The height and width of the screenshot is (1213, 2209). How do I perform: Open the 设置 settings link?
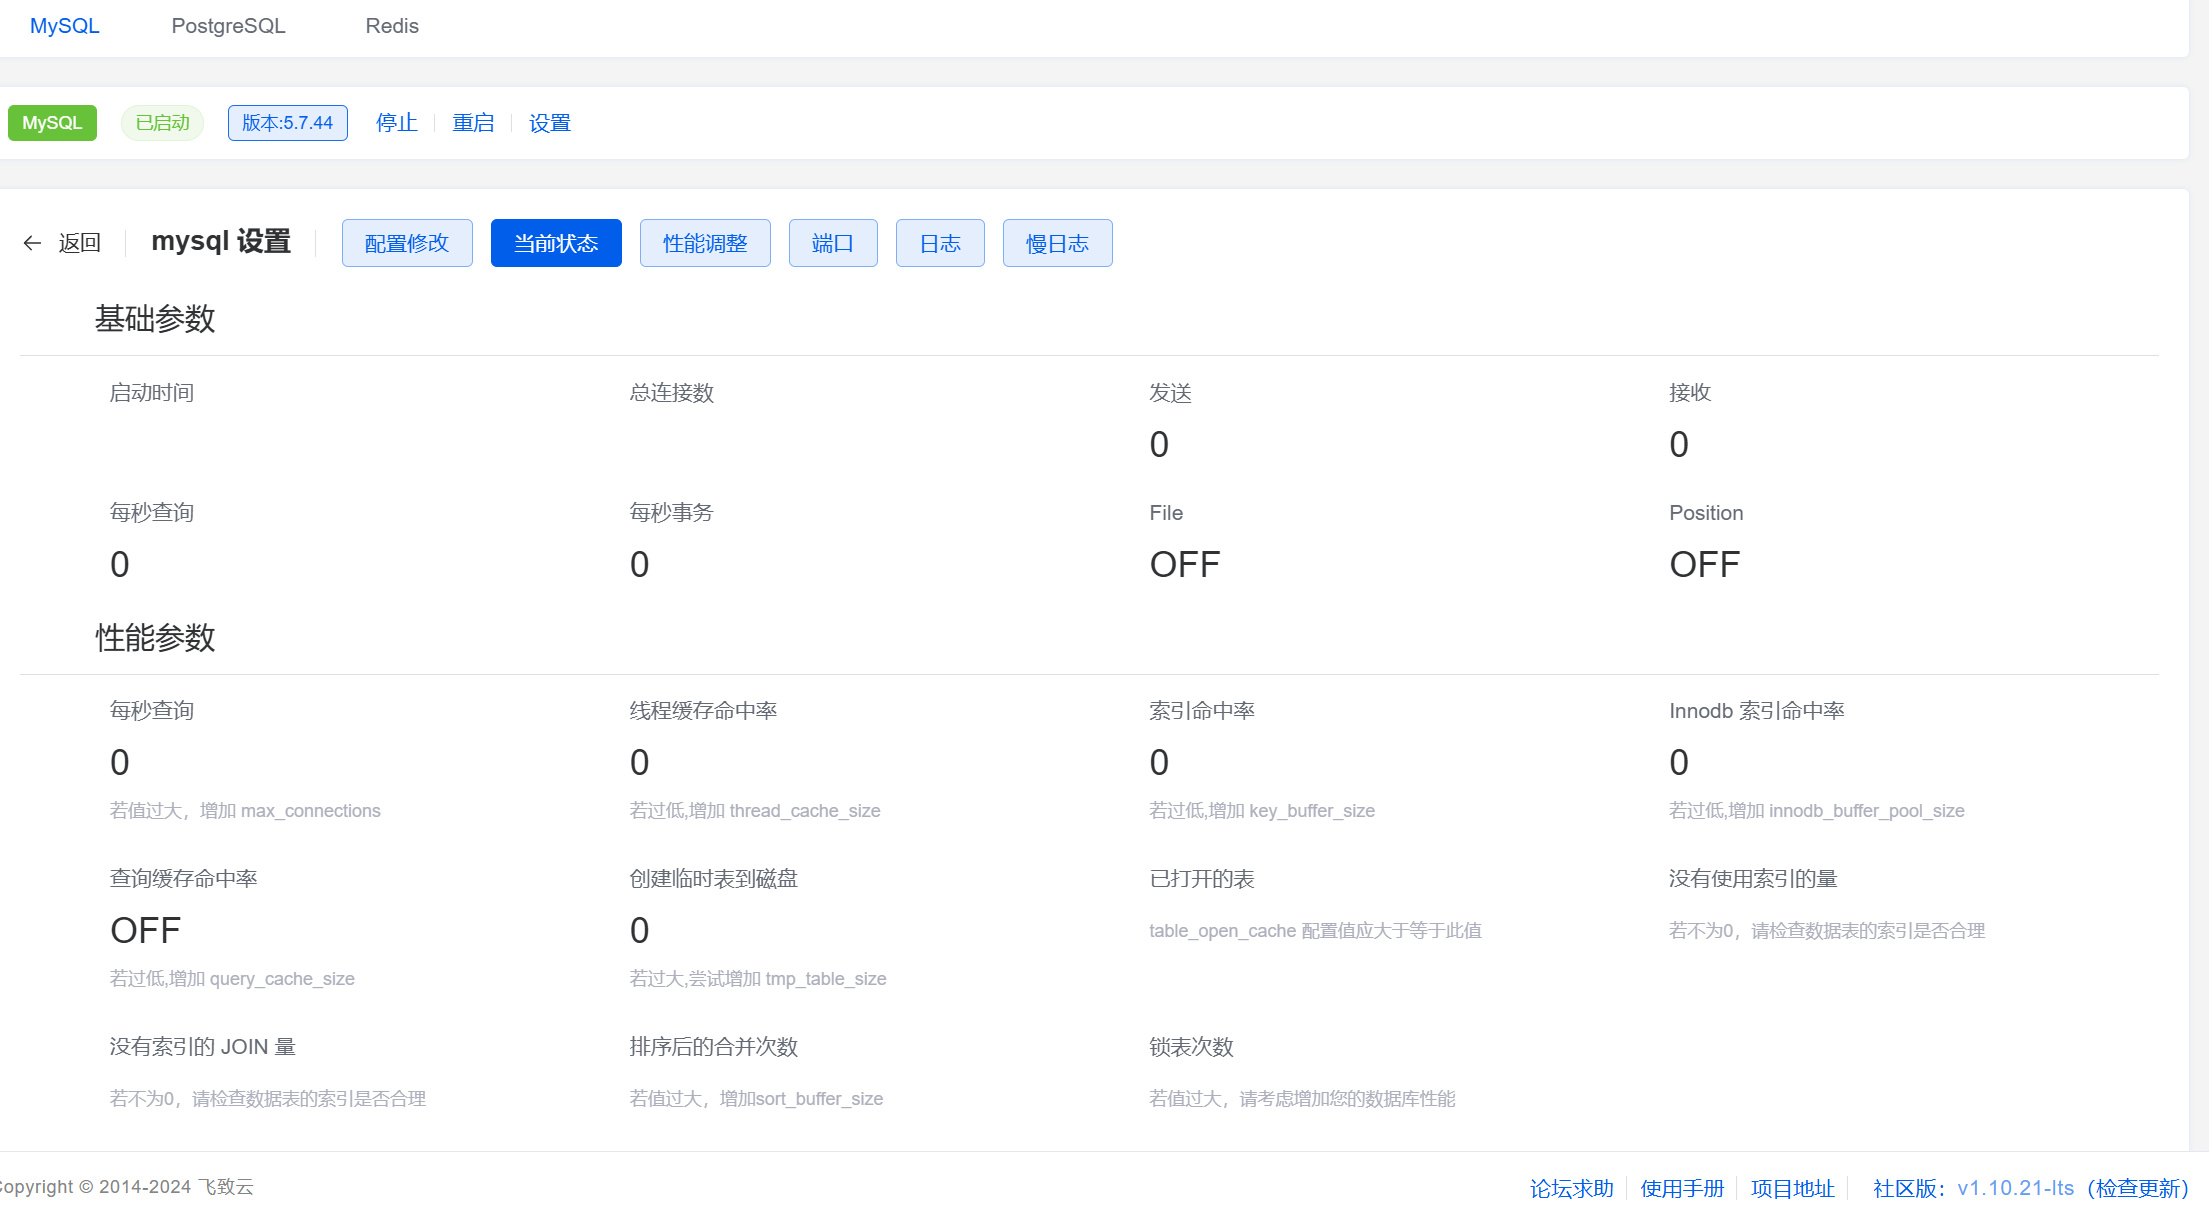point(549,123)
